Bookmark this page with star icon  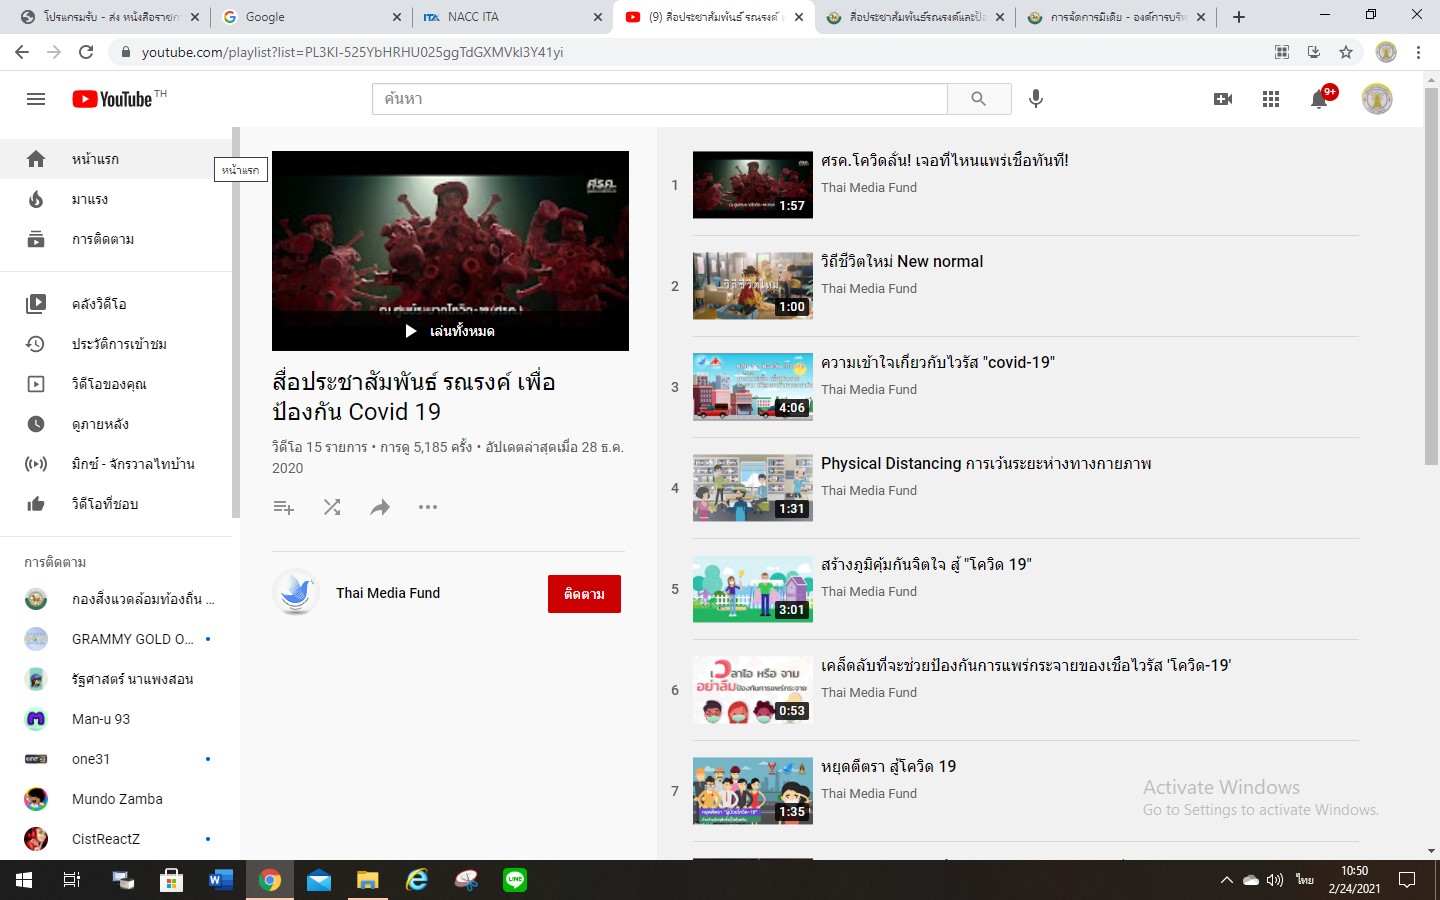tap(1346, 52)
